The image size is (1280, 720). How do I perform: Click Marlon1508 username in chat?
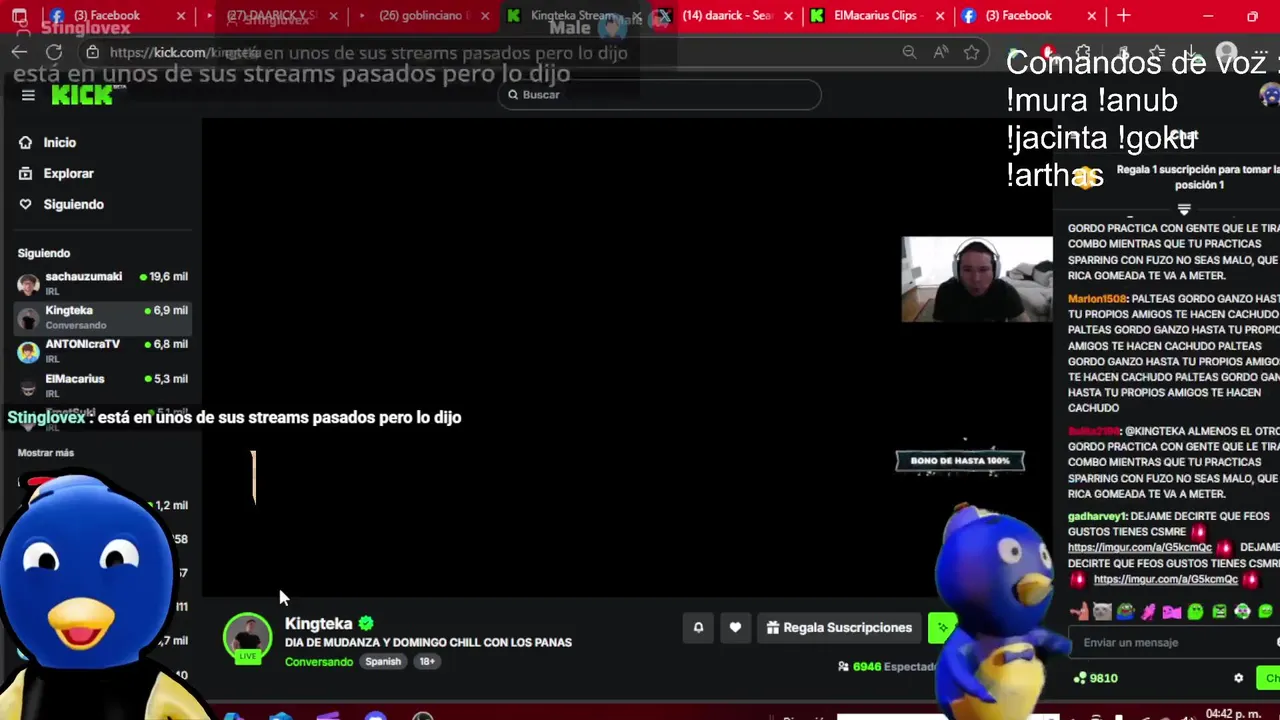(1097, 299)
